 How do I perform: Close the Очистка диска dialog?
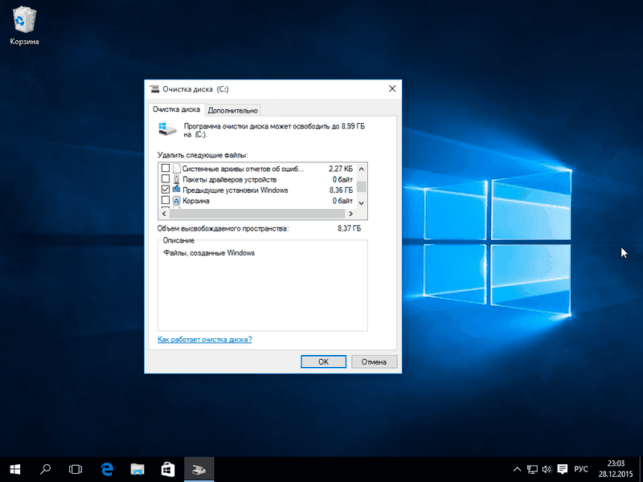pyautogui.click(x=392, y=89)
